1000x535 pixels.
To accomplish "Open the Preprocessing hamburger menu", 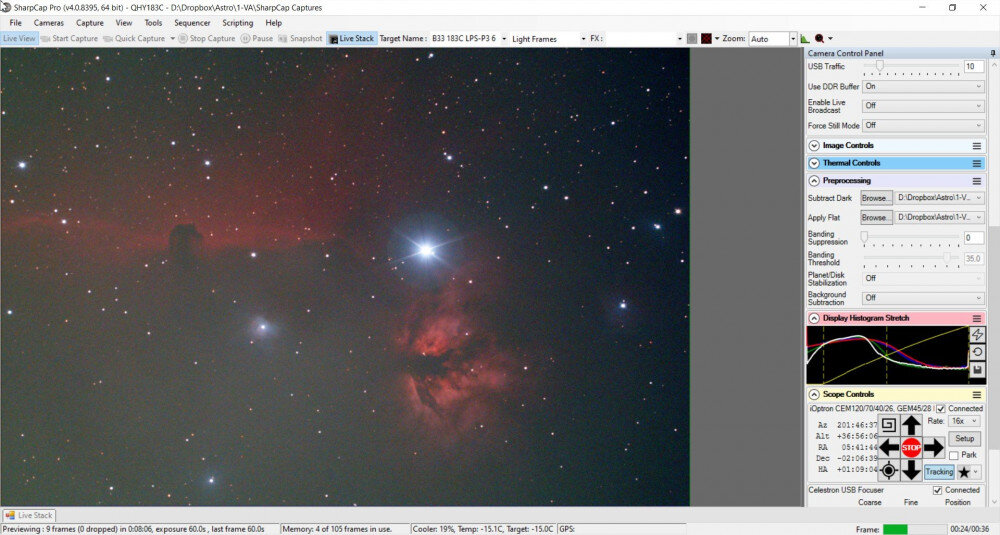I will [976, 181].
